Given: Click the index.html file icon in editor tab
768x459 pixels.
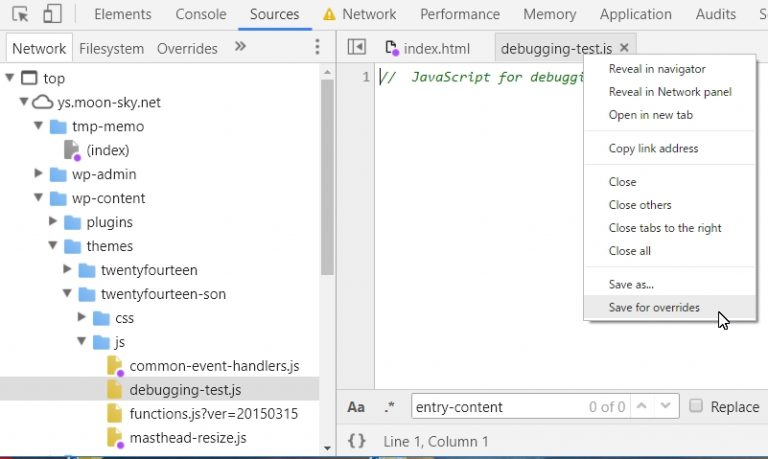Looking at the screenshot, I should pos(392,48).
